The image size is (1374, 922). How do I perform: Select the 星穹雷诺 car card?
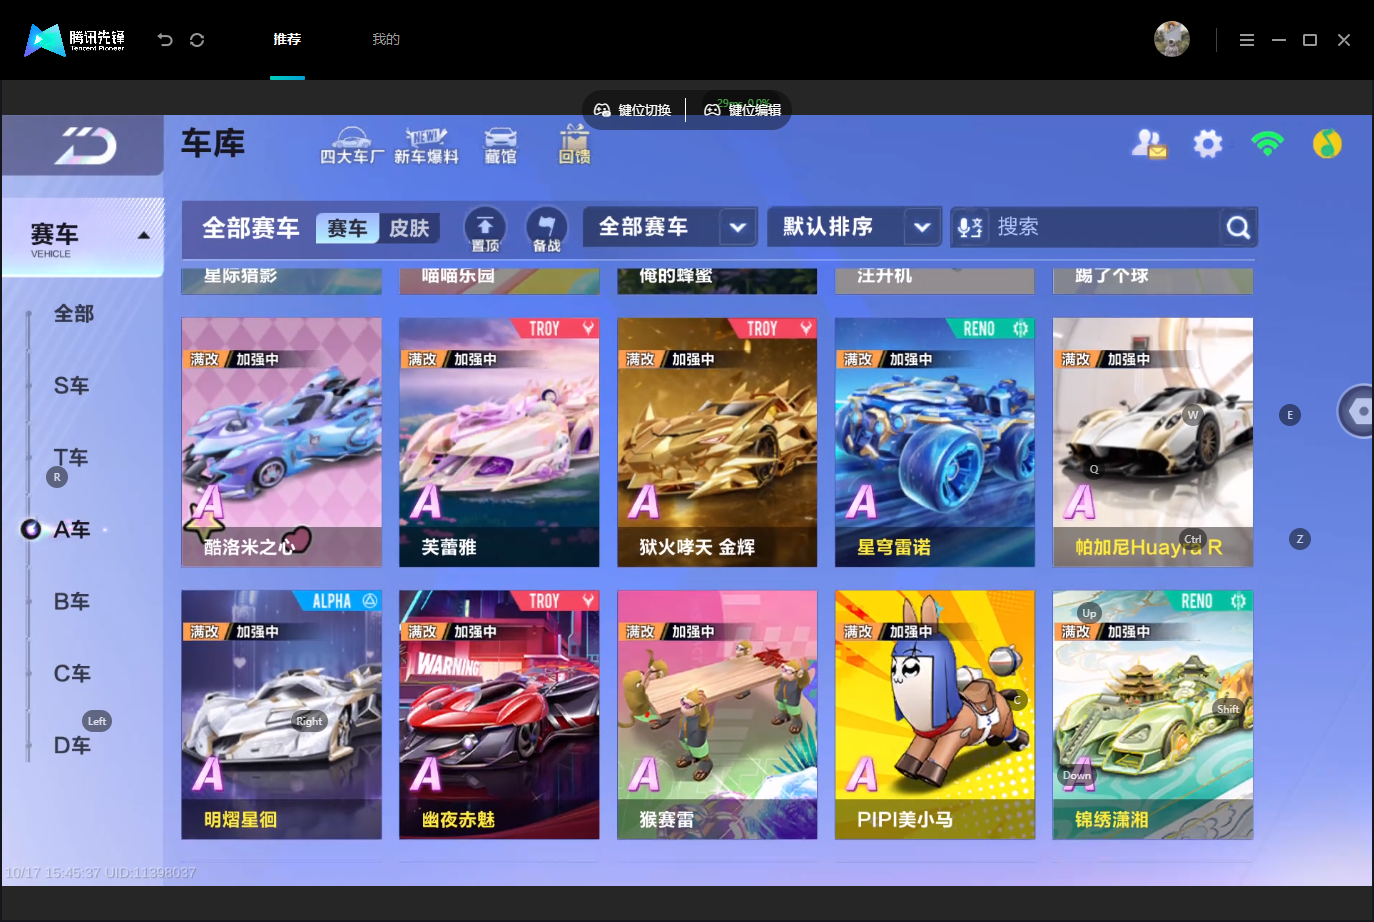[935, 442]
